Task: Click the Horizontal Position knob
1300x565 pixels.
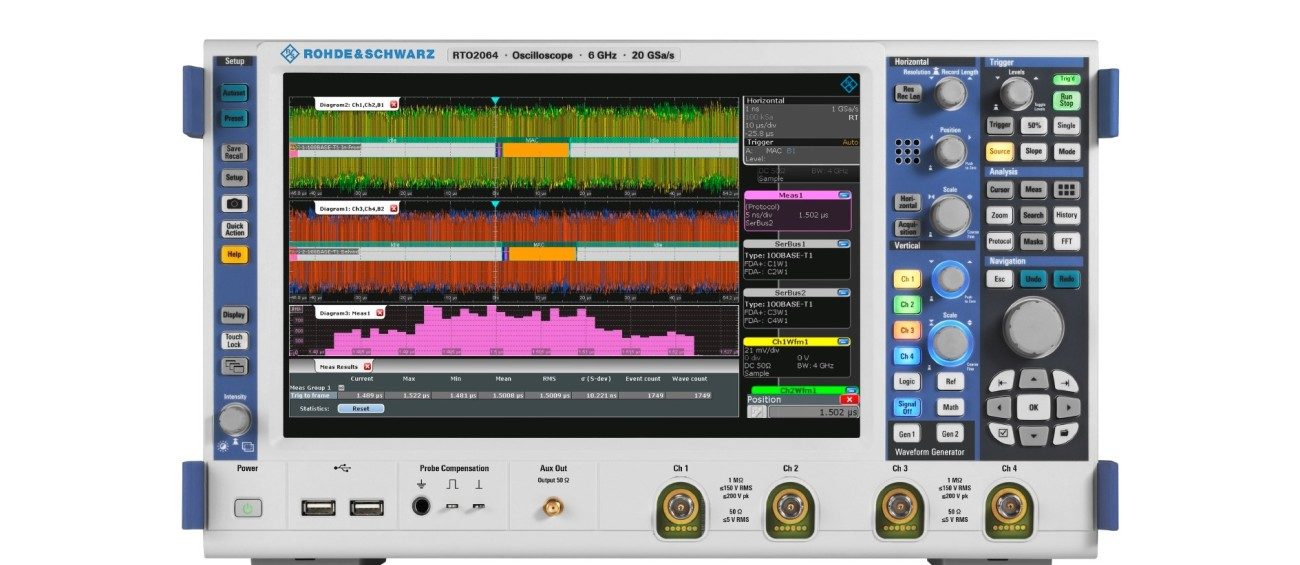Action: 949,152
